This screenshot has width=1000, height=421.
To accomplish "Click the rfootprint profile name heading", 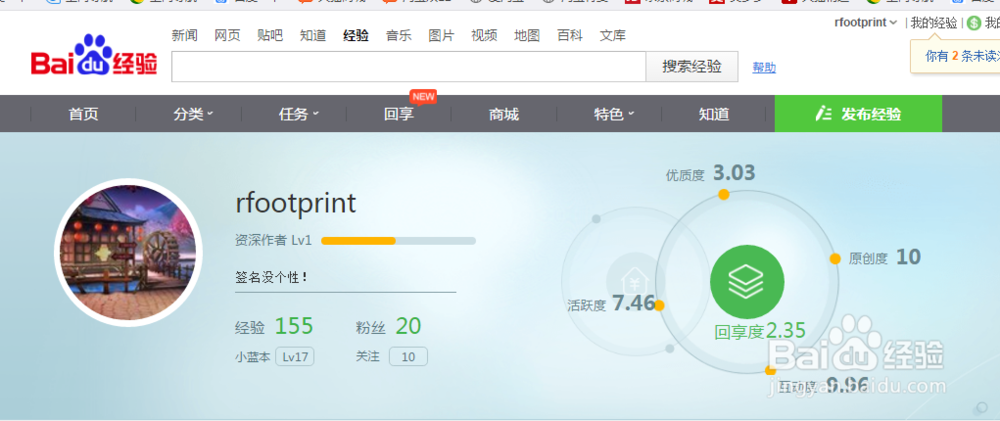I will (x=295, y=203).
